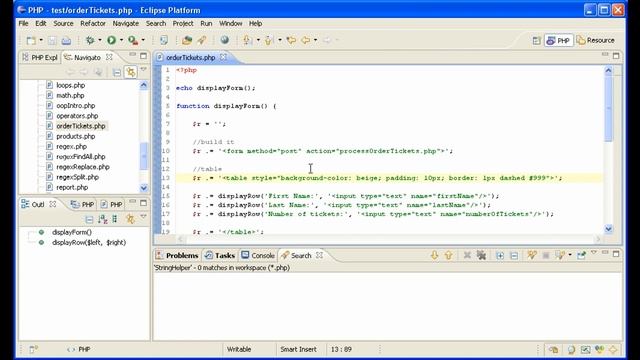This screenshot has width=640, height=360.
Task: Expand all results in Search panel
Action: 500,256
